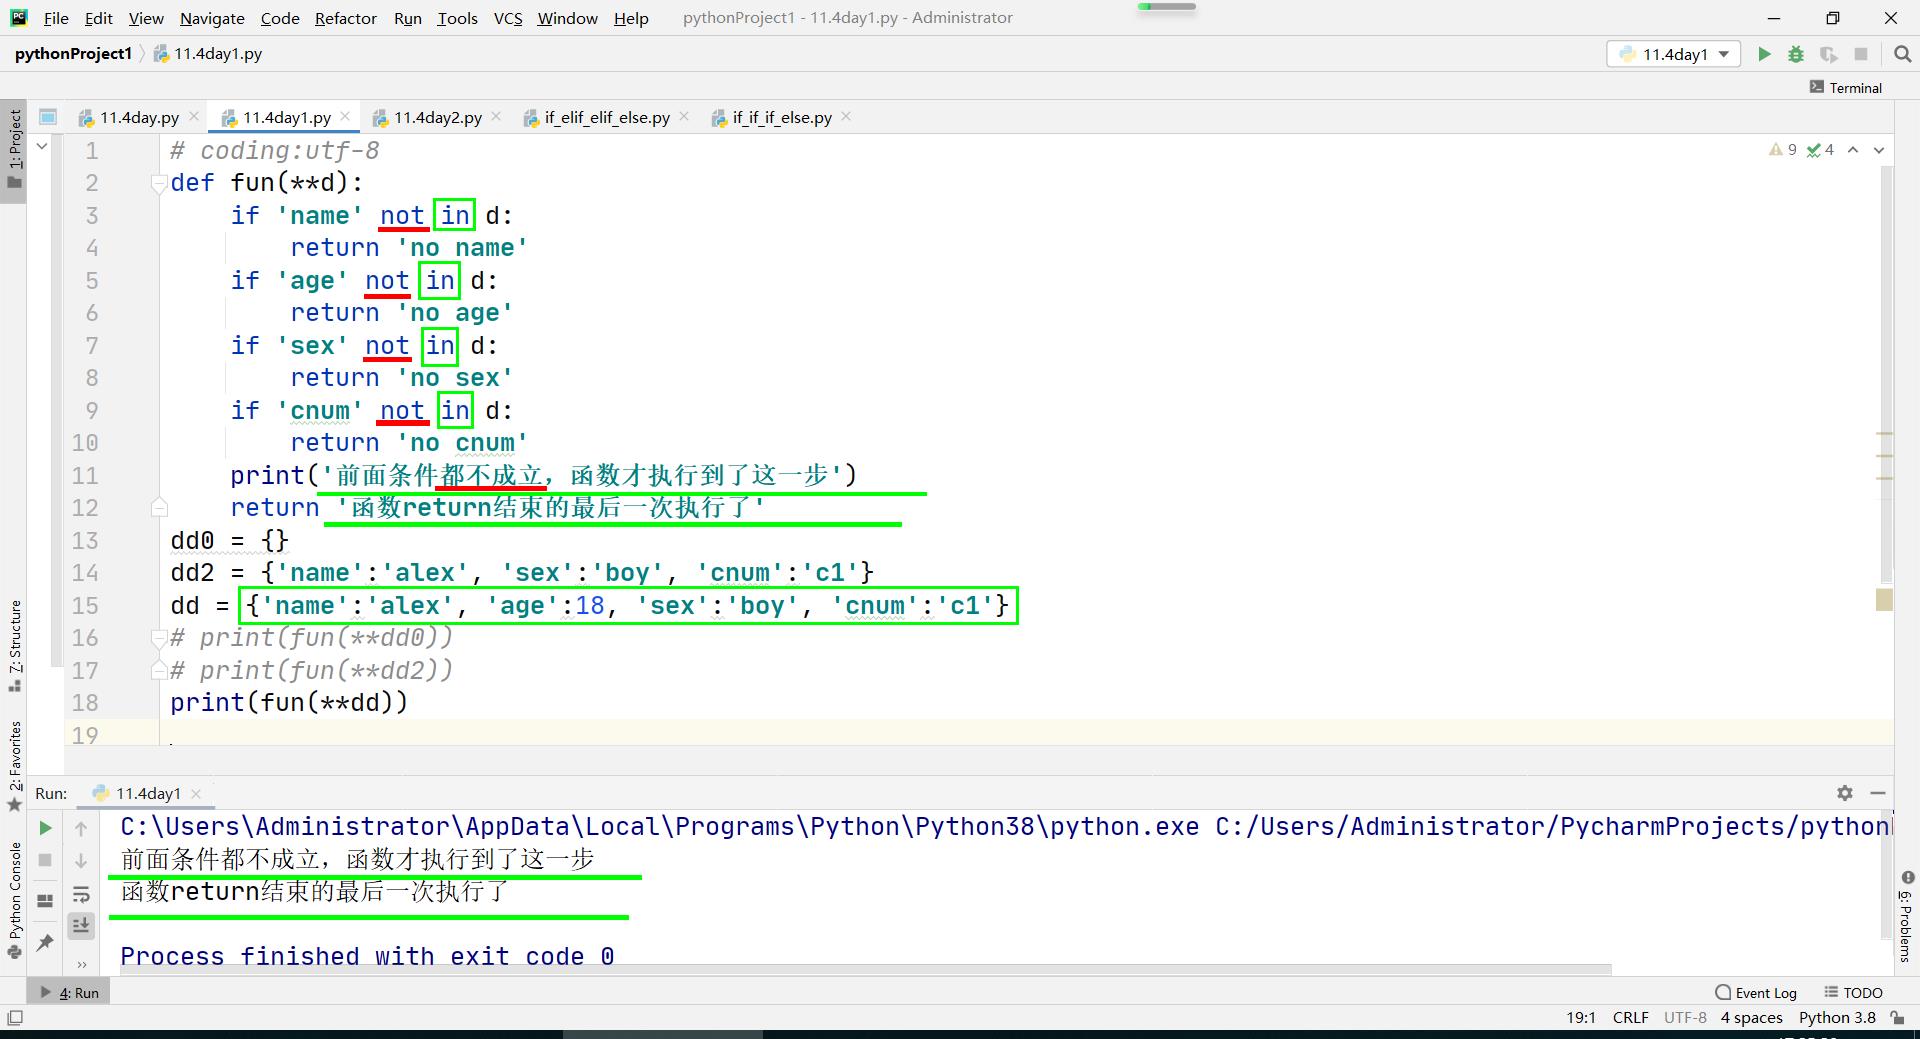Viewport: 1920px width, 1039px height.
Task: Toggle the Python Console sidebar button
Action: pos(14,900)
